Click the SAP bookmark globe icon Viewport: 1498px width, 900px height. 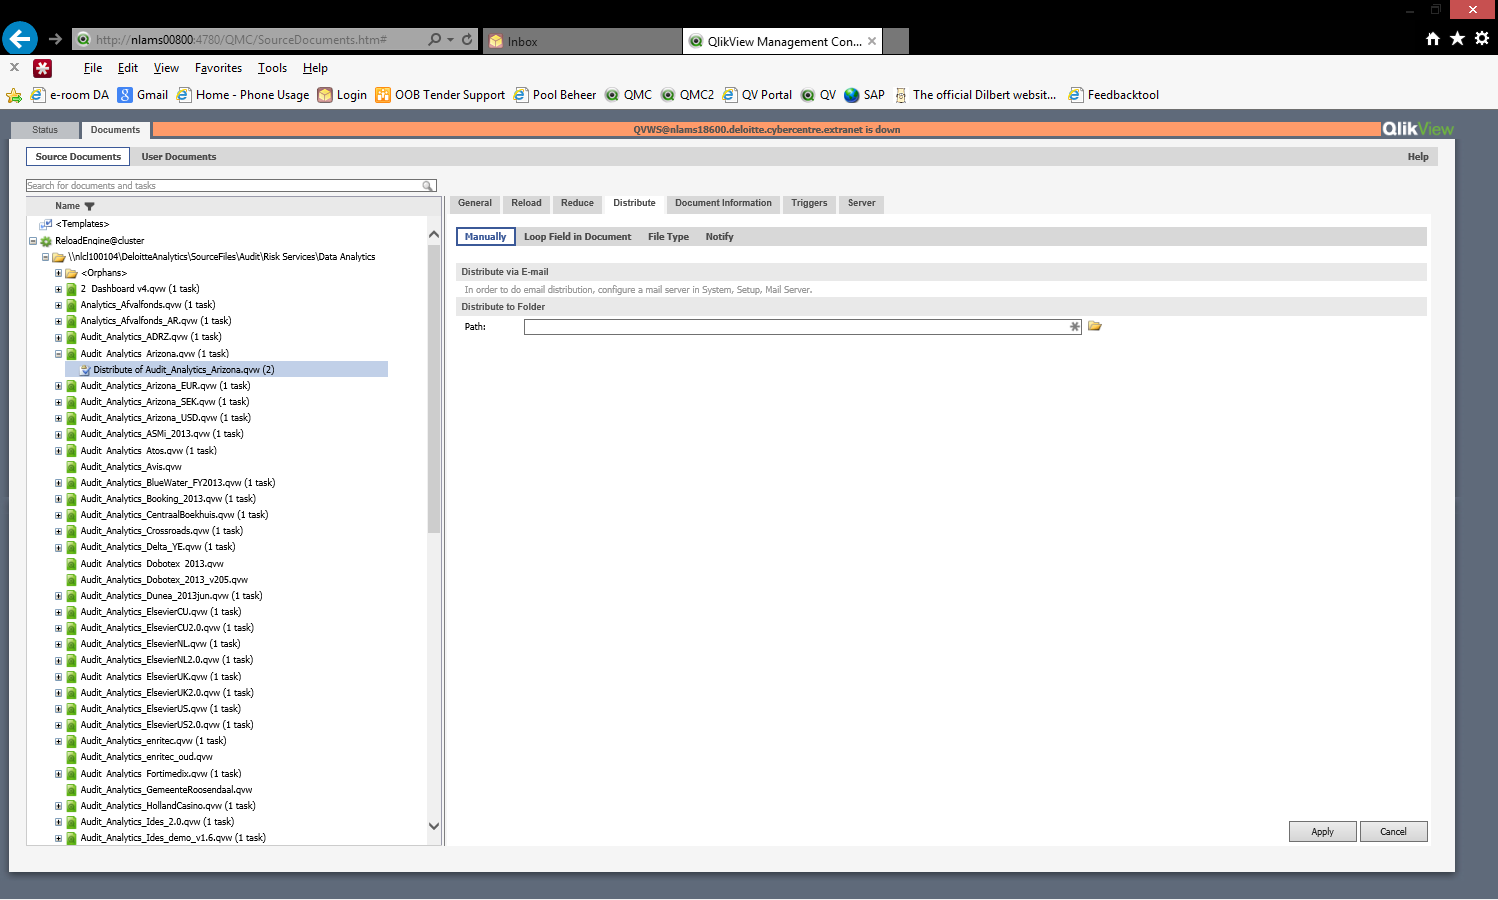852,95
